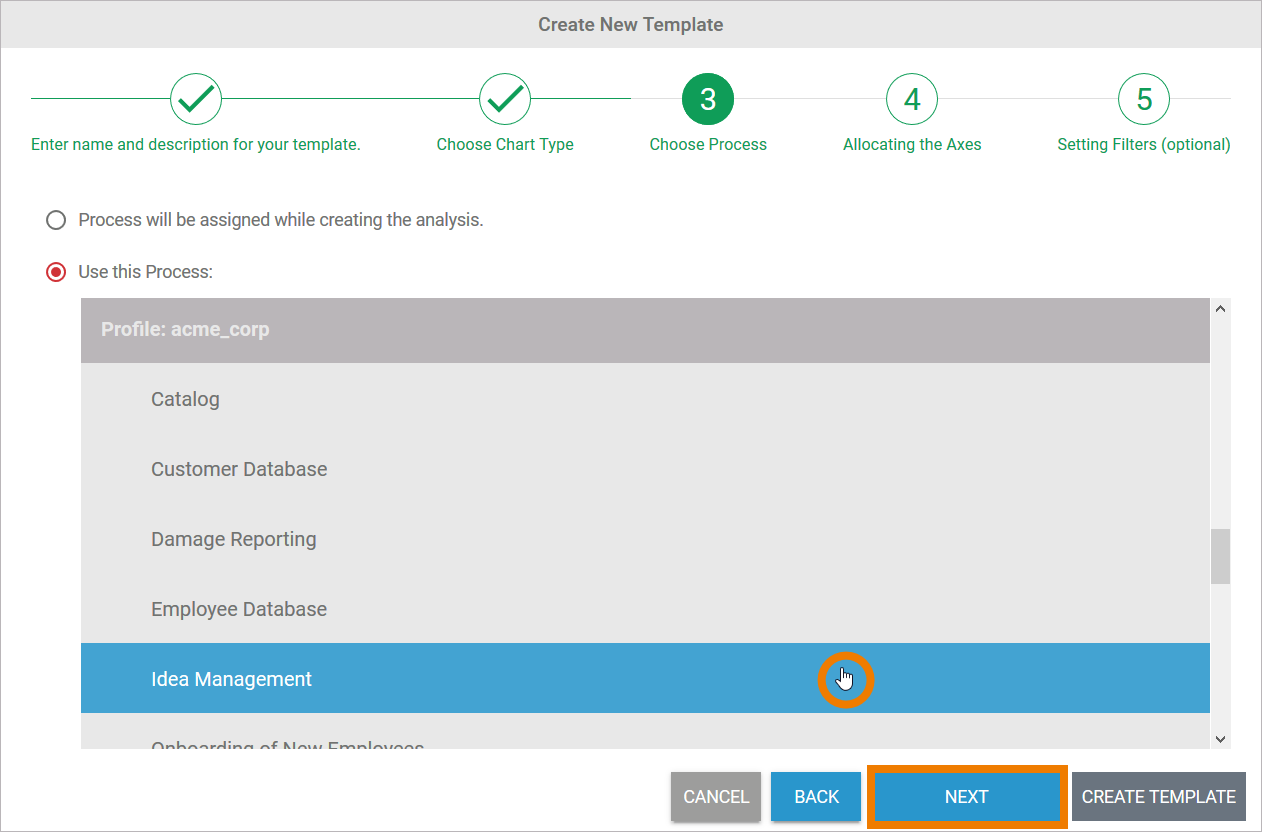This screenshot has height=832, width=1262.
Task: Click the step 3 Choose Process circle
Action: click(x=708, y=99)
